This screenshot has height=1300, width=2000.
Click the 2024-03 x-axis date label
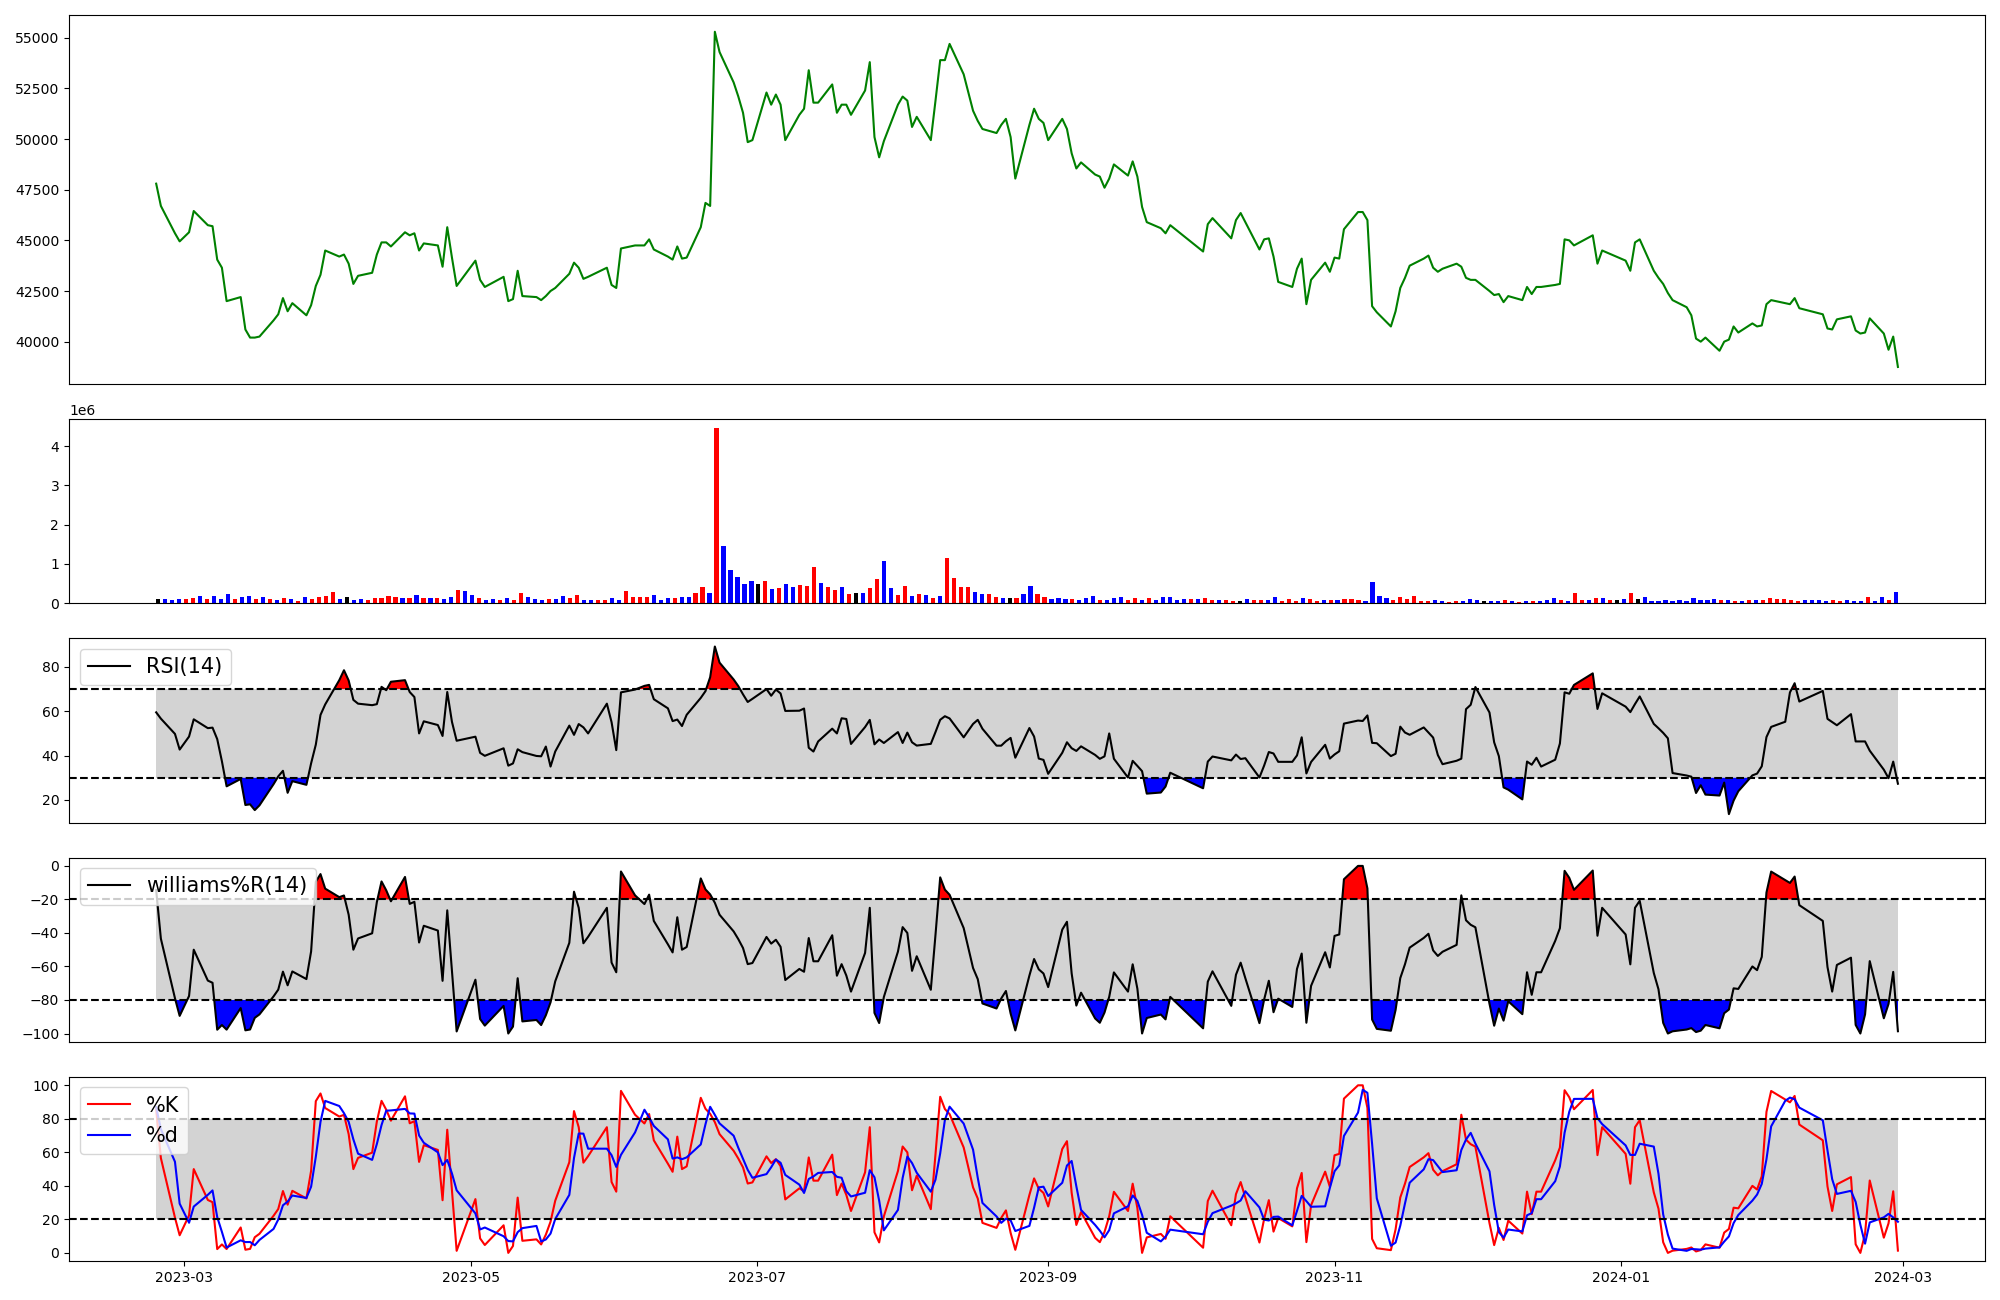[1903, 1276]
